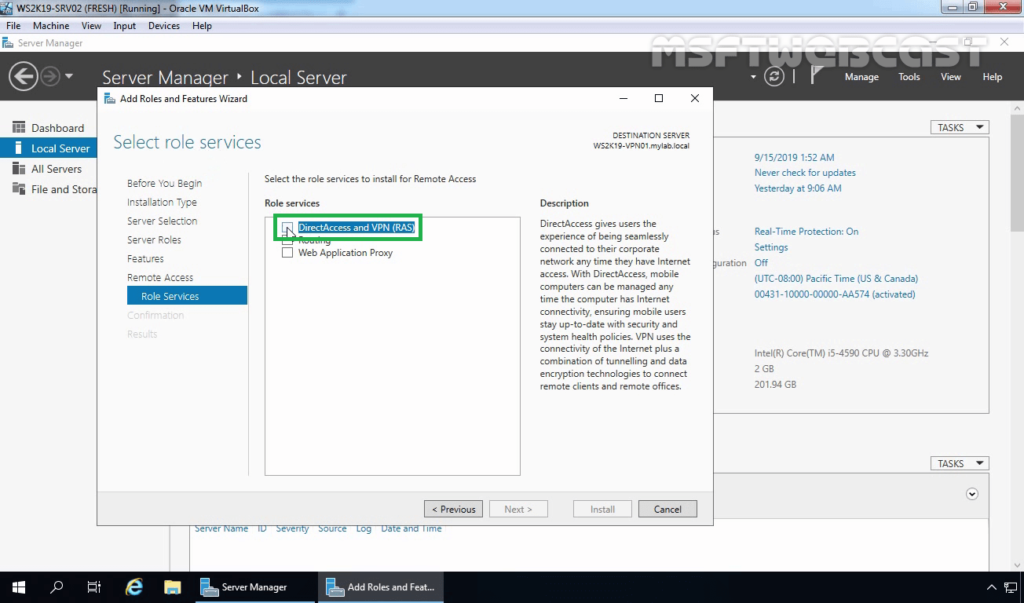Viewport: 1024px width, 603px height.
Task: Open navigation history dropdown beside forward arrow
Action: (x=69, y=76)
